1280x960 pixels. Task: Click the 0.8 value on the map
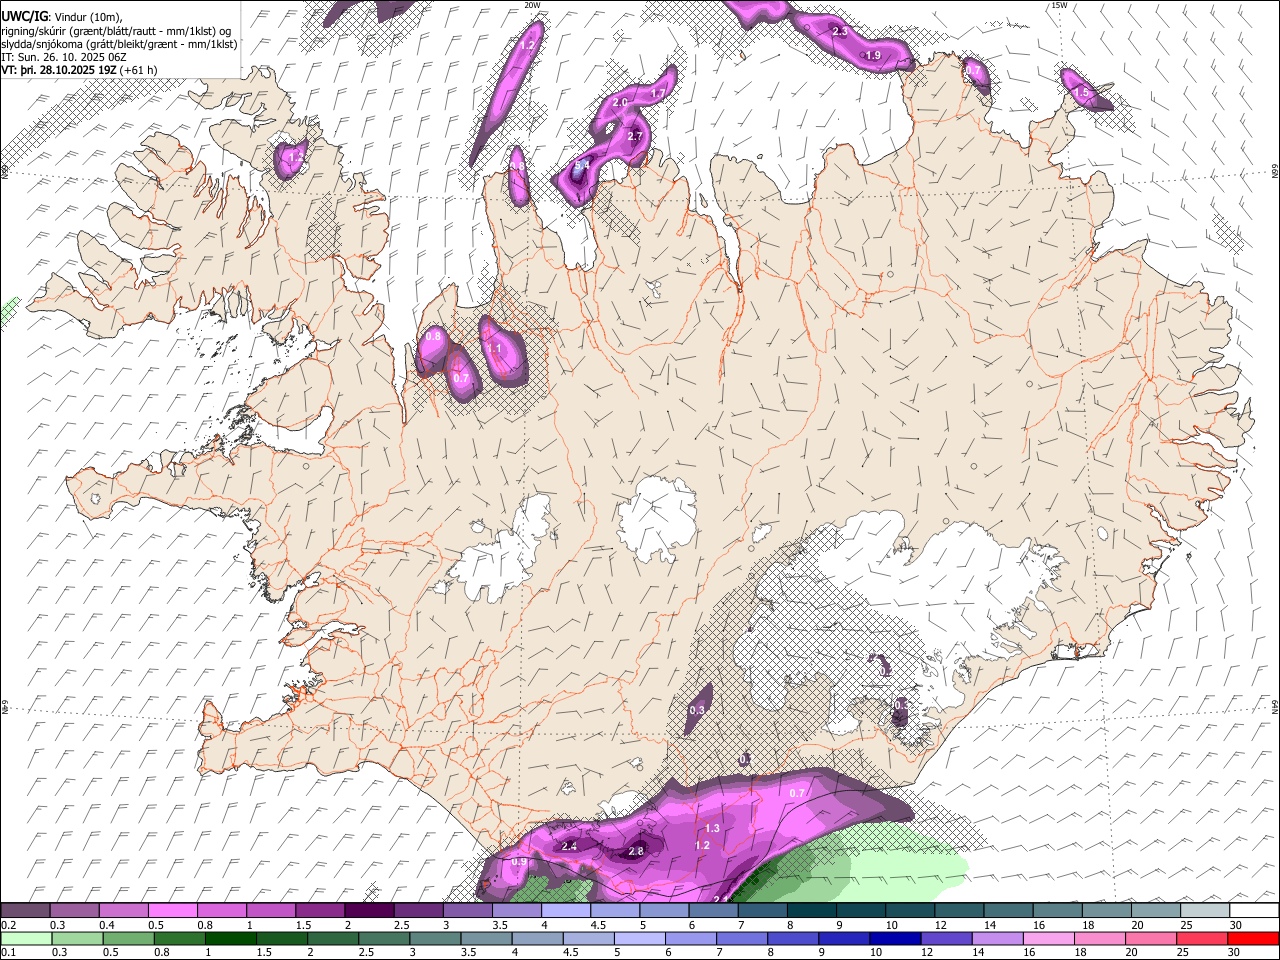click(433, 337)
